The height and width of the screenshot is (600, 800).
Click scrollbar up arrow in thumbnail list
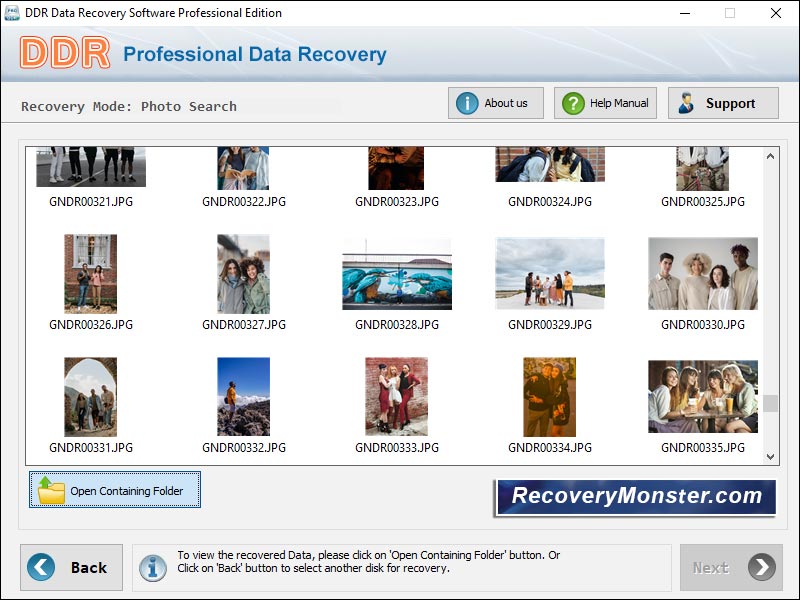coord(770,156)
